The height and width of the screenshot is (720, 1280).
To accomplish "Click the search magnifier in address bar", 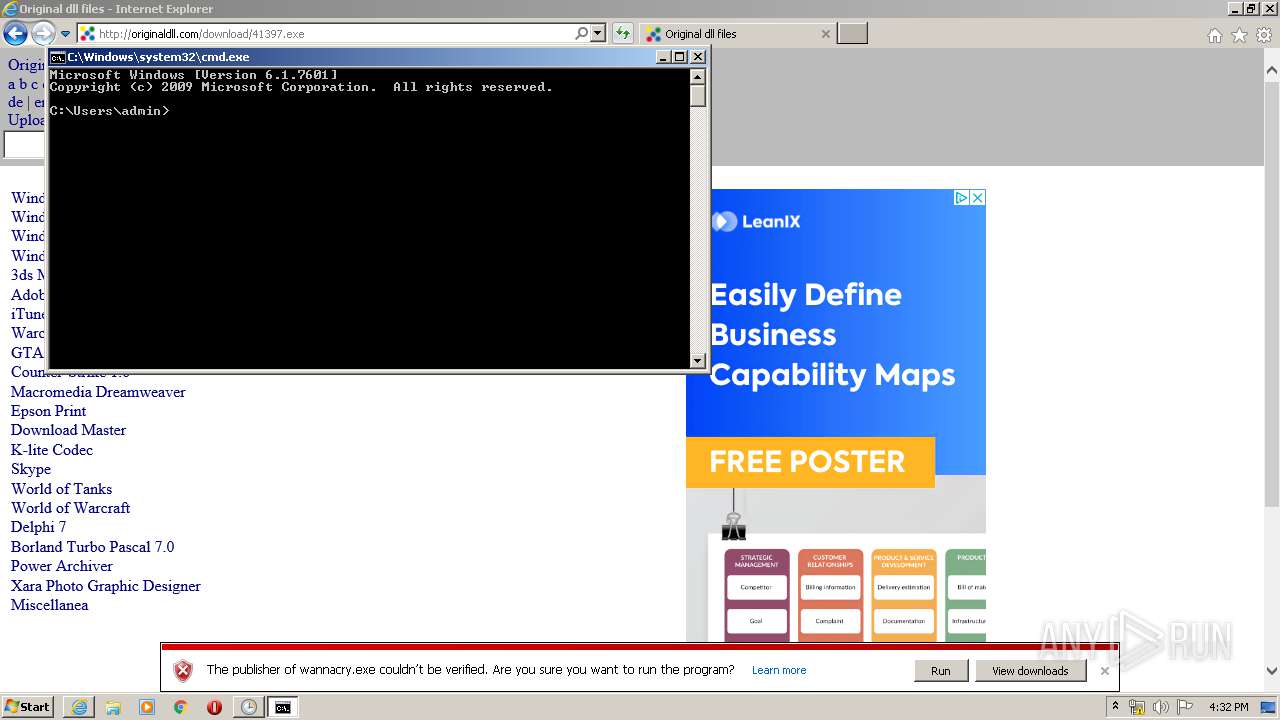I will (x=581, y=33).
